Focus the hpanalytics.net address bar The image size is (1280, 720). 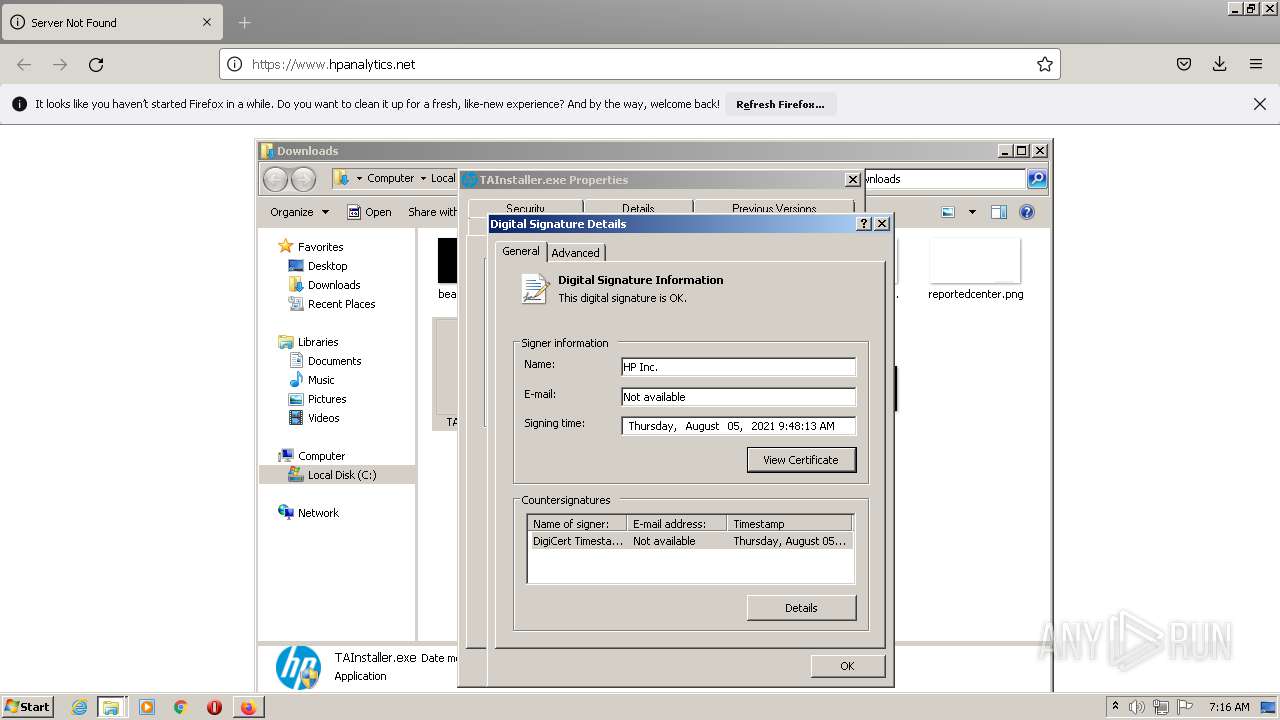(x=640, y=64)
